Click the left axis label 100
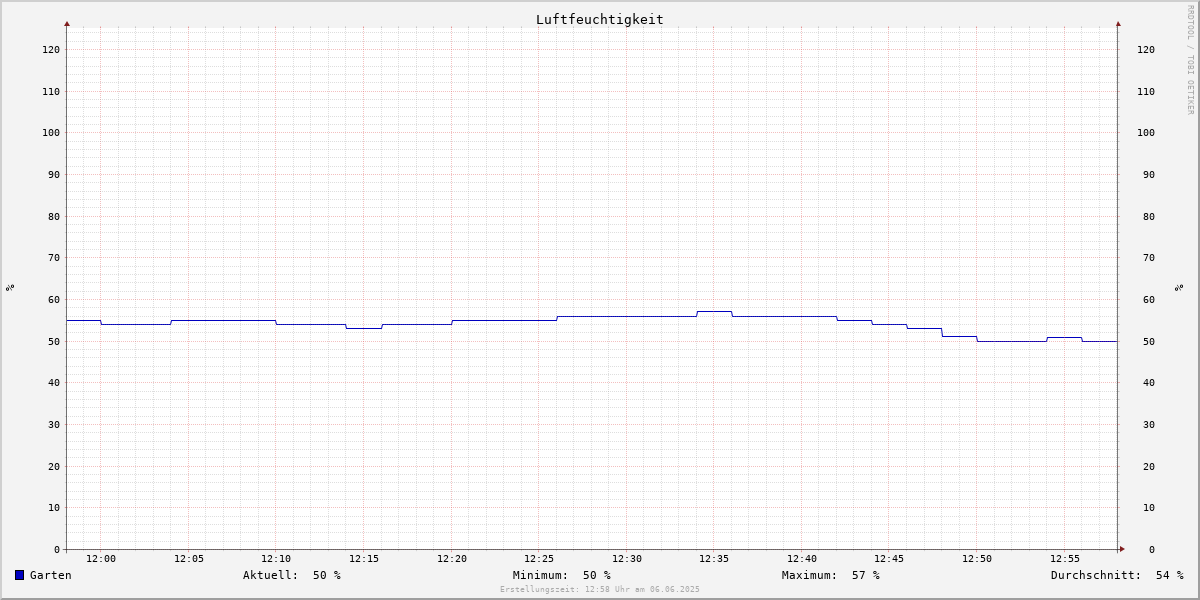The height and width of the screenshot is (600, 1200). (x=51, y=132)
